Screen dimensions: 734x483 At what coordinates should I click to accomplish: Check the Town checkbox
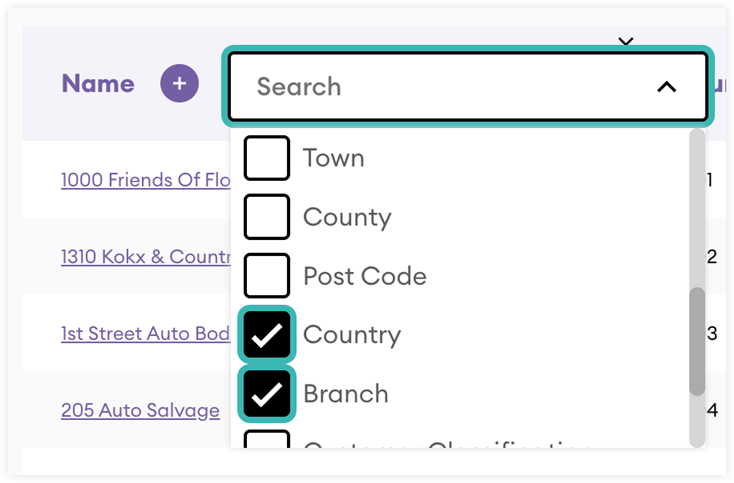pos(267,158)
